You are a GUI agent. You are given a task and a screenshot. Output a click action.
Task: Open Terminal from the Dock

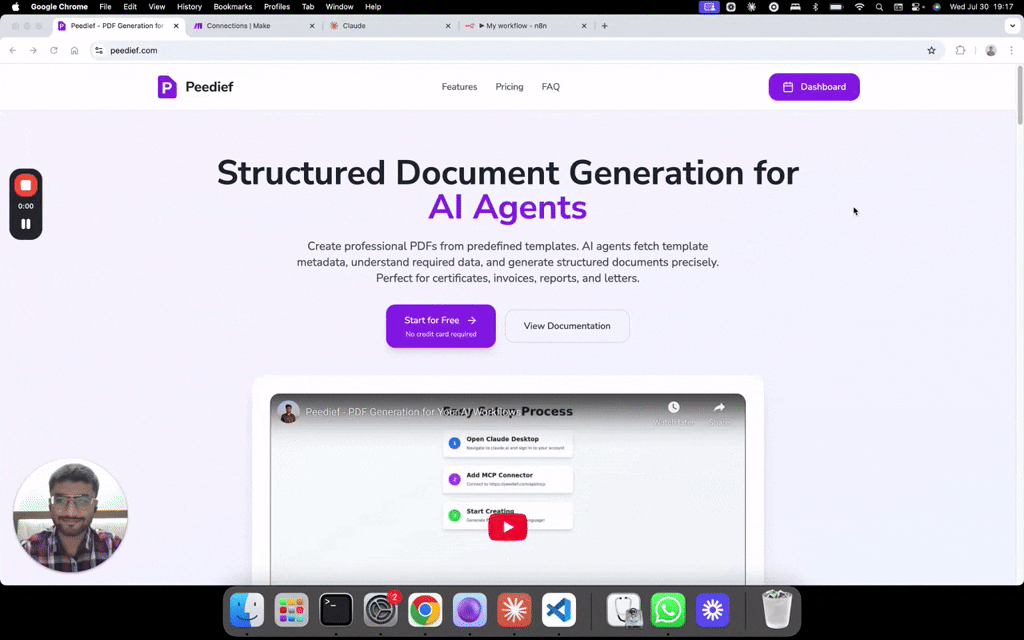coord(336,610)
